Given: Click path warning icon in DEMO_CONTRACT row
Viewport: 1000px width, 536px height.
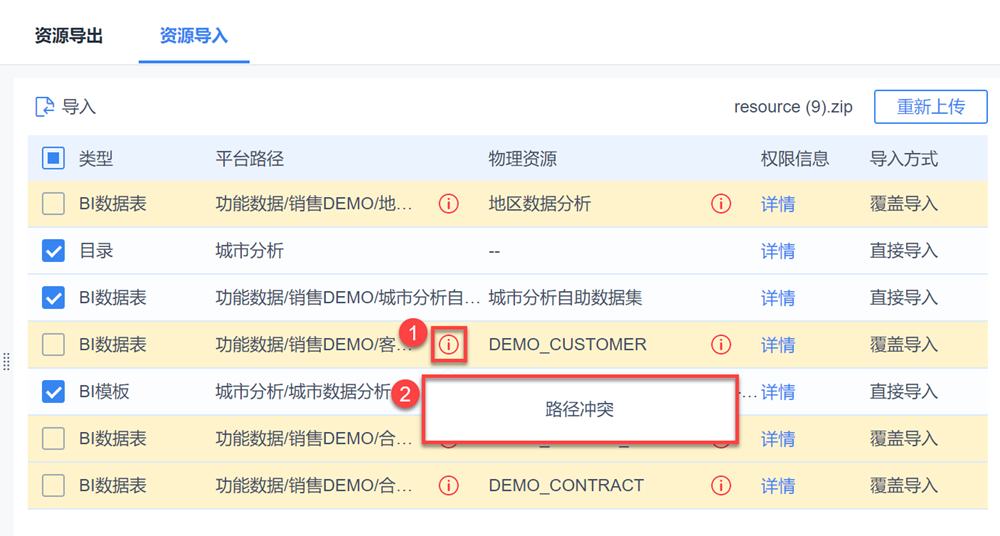Looking at the screenshot, I should click(449, 486).
